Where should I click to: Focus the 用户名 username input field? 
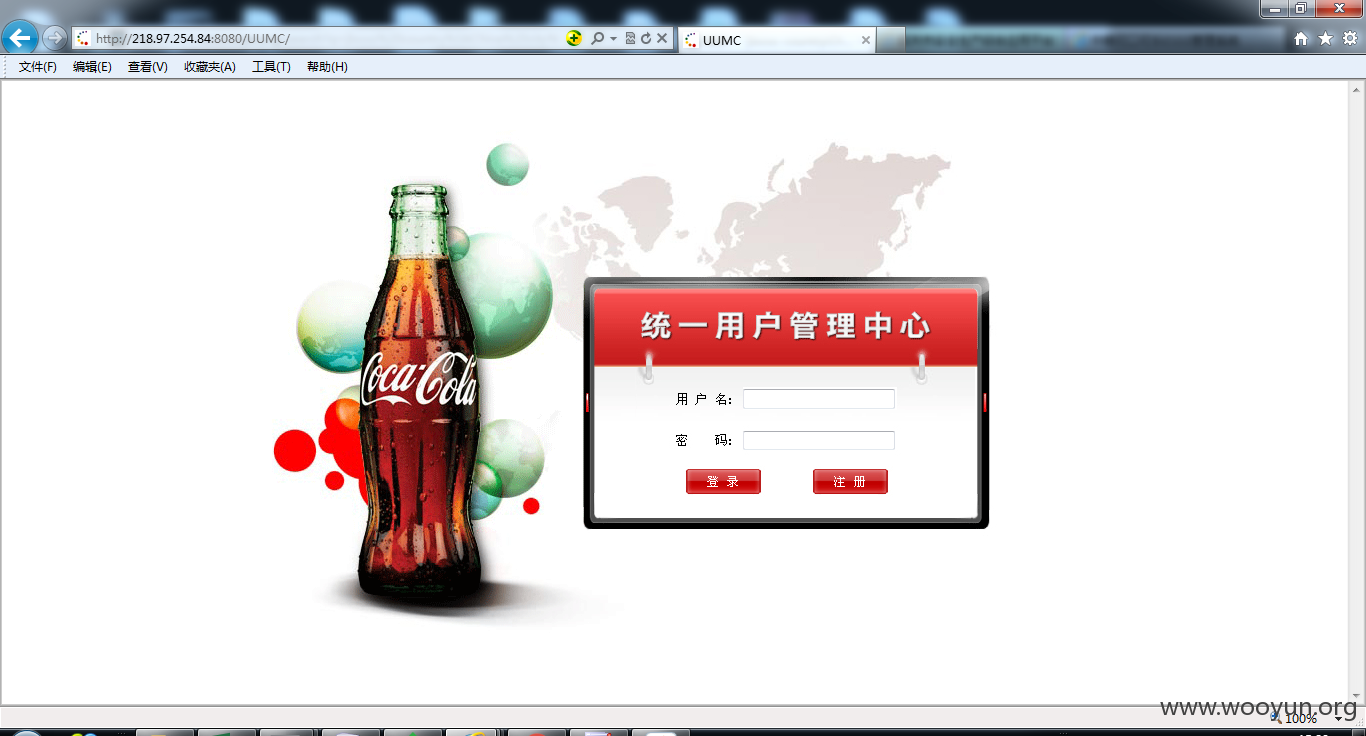(818, 399)
